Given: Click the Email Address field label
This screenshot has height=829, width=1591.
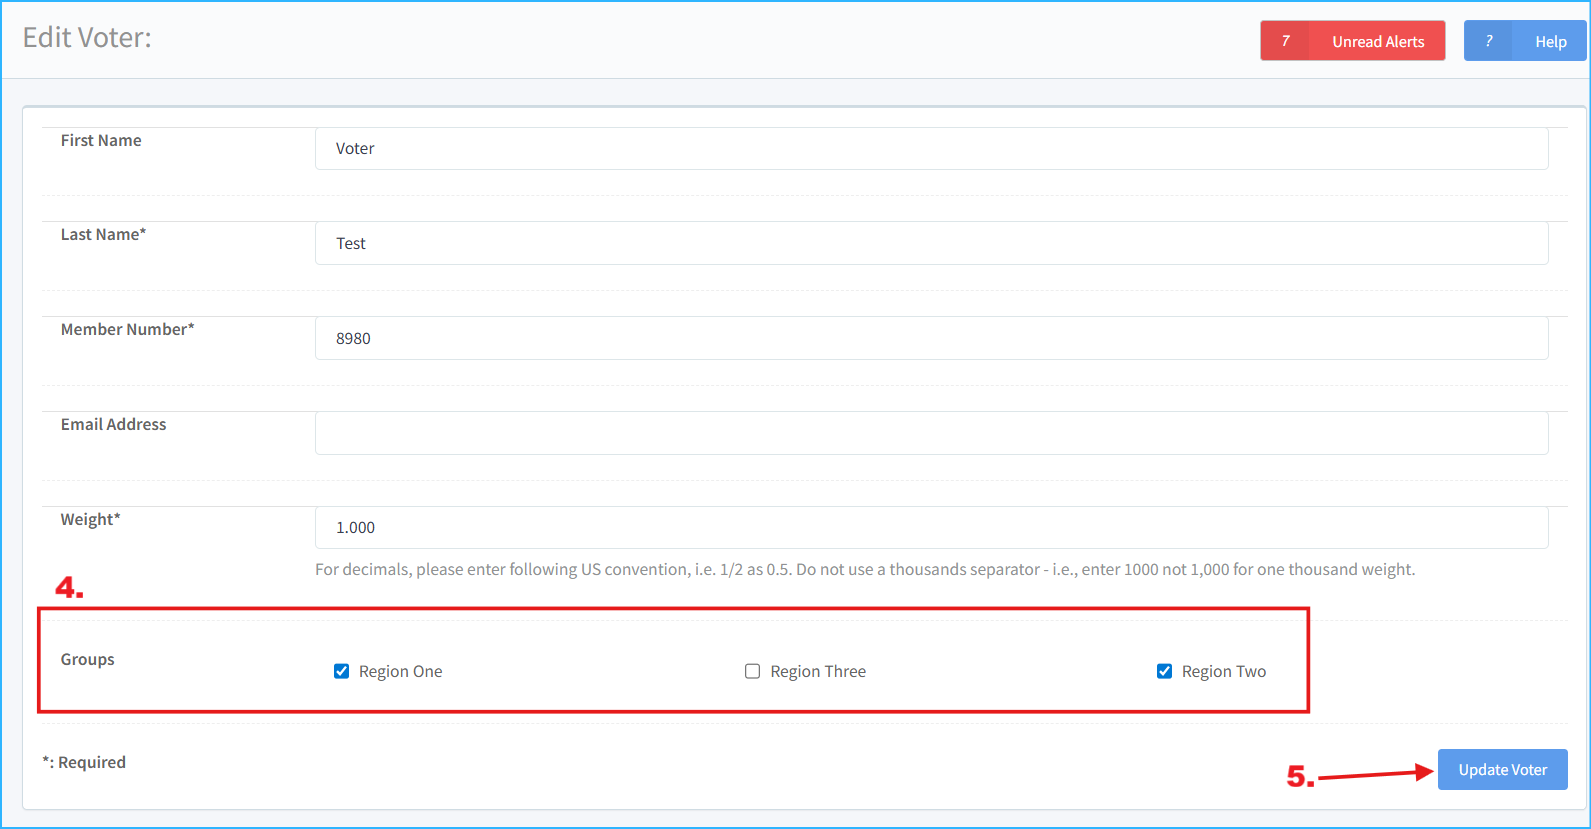Looking at the screenshot, I should 113,424.
